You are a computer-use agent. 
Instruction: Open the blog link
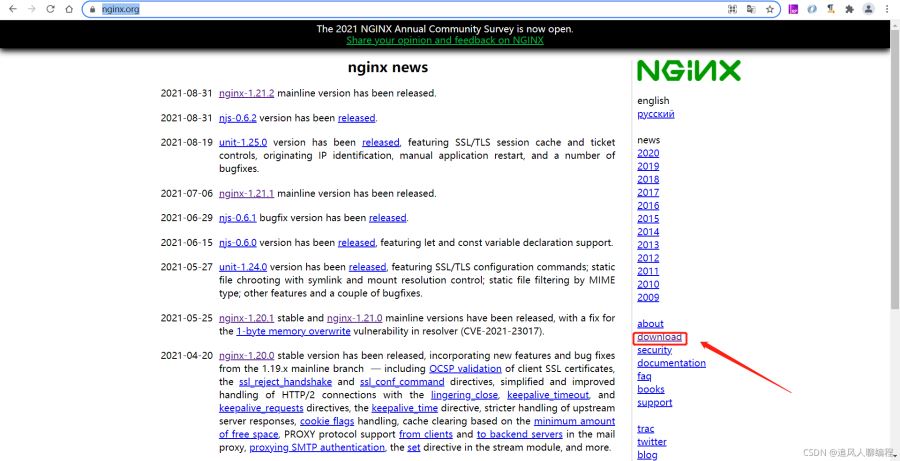pyautogui.click(x=647, y=455)
